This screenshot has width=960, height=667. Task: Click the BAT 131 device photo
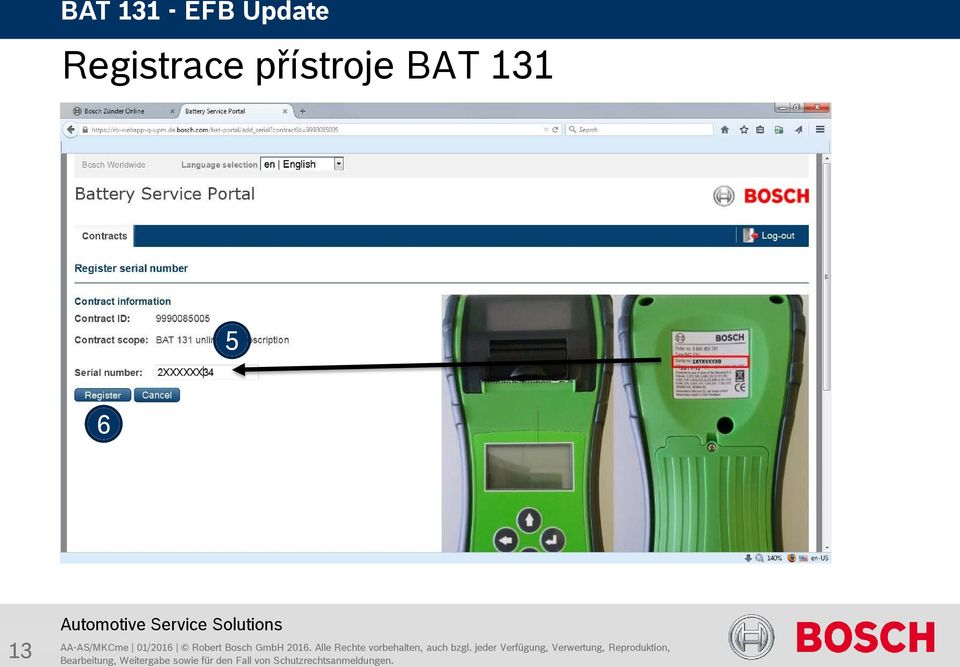point(624,423)
